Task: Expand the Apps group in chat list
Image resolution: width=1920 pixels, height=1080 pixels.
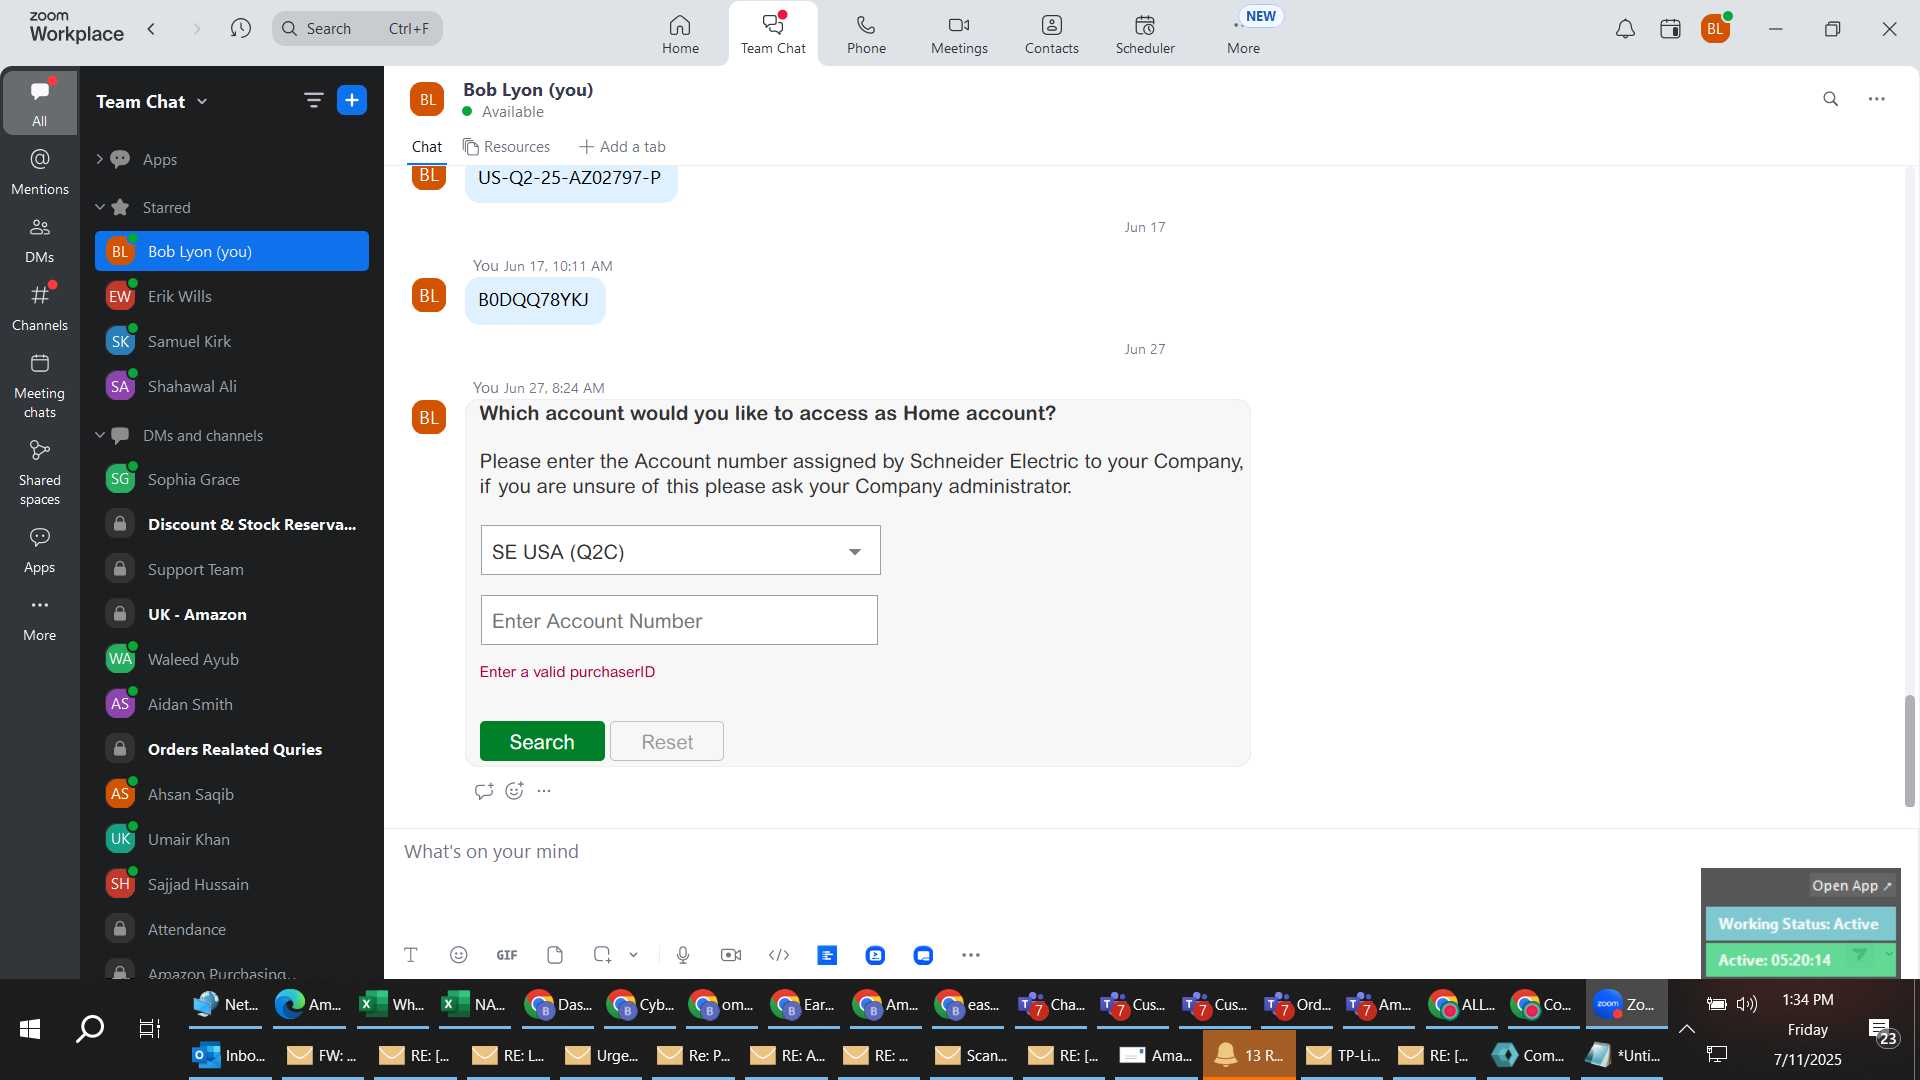Action: pos(100,159)
